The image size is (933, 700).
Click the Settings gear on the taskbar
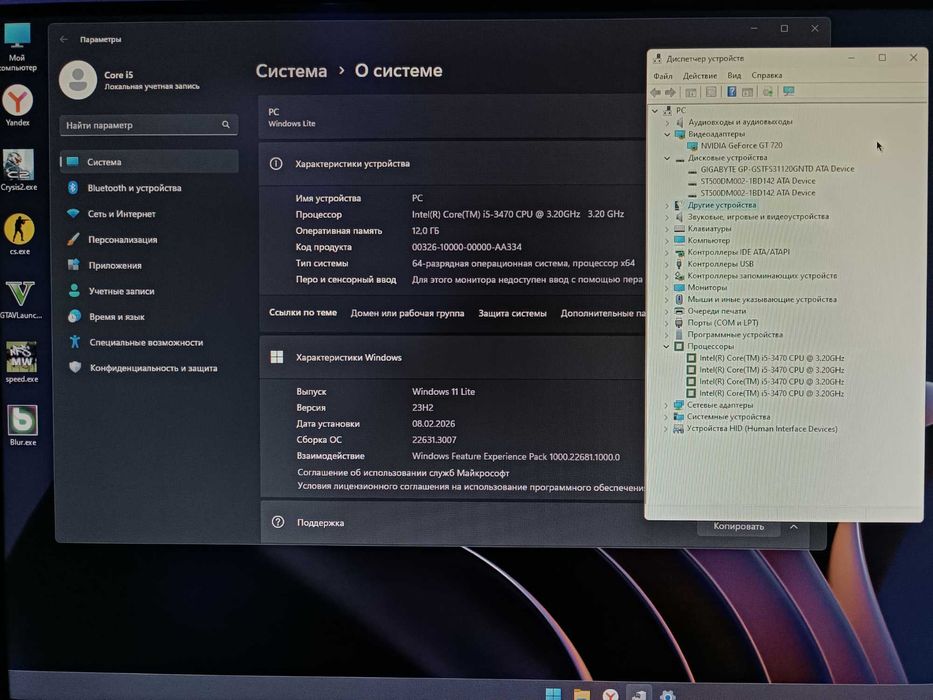pyautogui.click(x=668, y=695)
